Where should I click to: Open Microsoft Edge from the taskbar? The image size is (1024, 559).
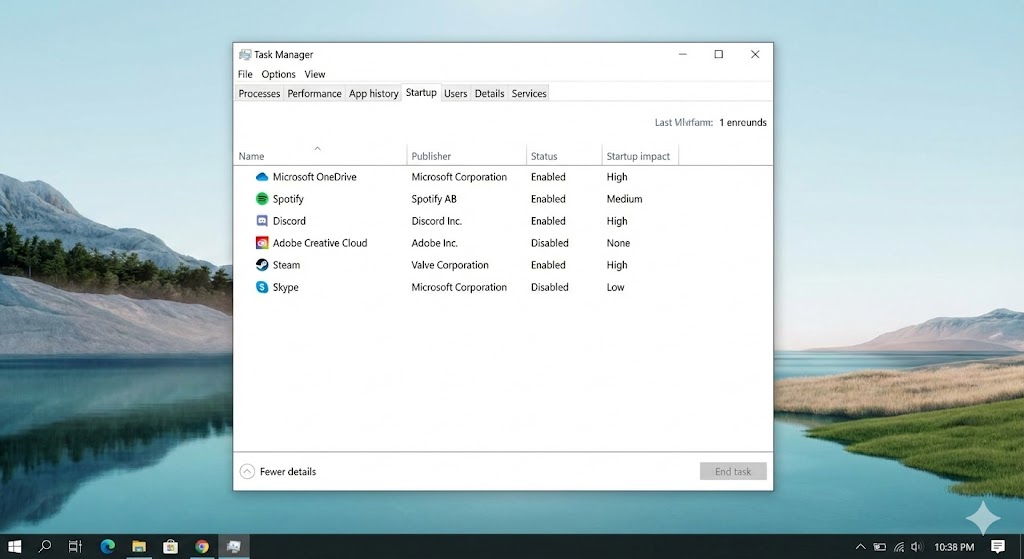coord(107,546)
